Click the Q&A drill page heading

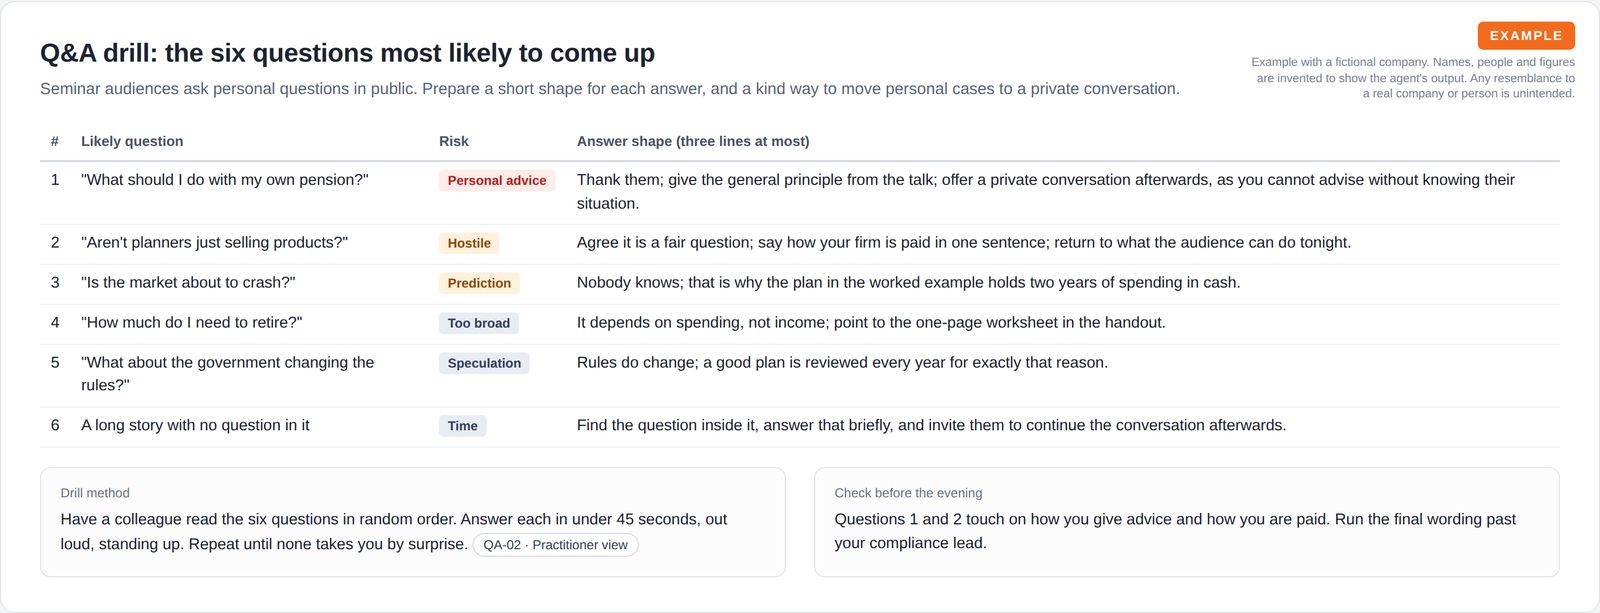(x=347, y=53)
